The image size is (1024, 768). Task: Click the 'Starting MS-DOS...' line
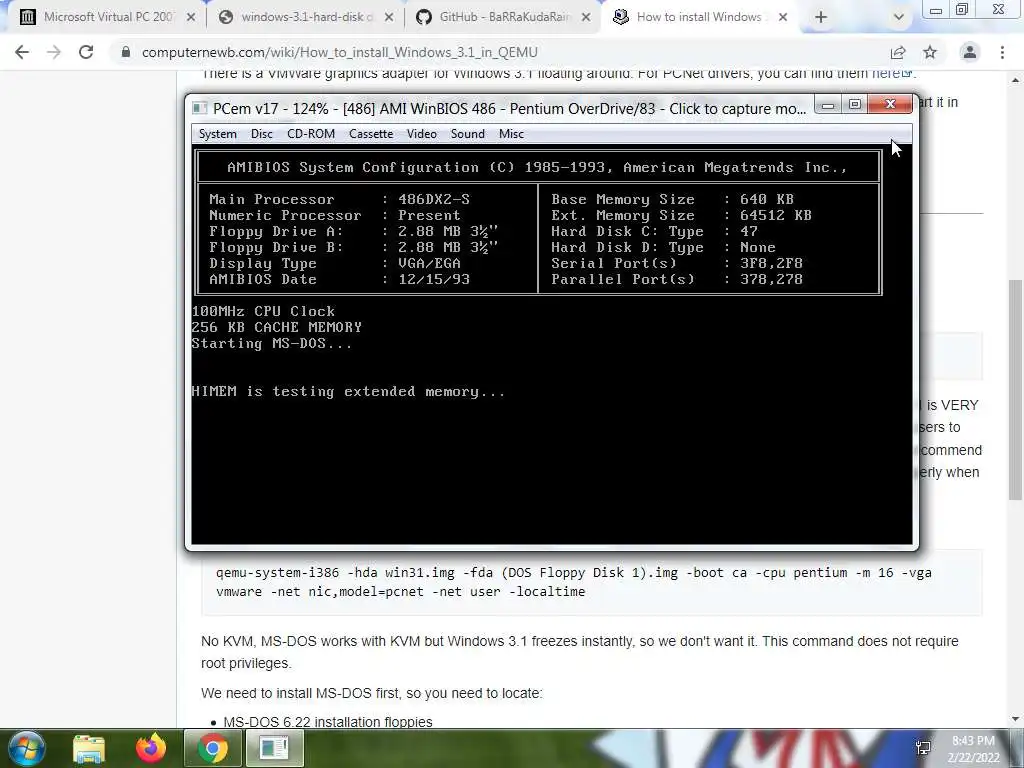click(x=272, y=344)
